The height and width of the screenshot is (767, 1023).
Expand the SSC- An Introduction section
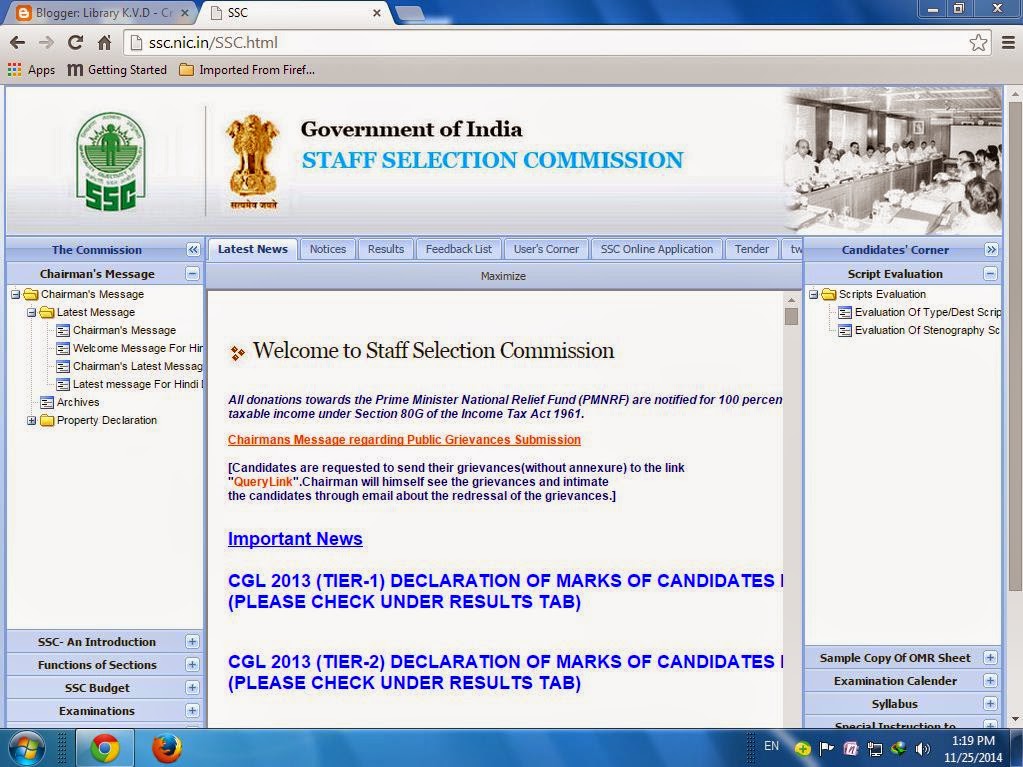(x=192, y=642)
